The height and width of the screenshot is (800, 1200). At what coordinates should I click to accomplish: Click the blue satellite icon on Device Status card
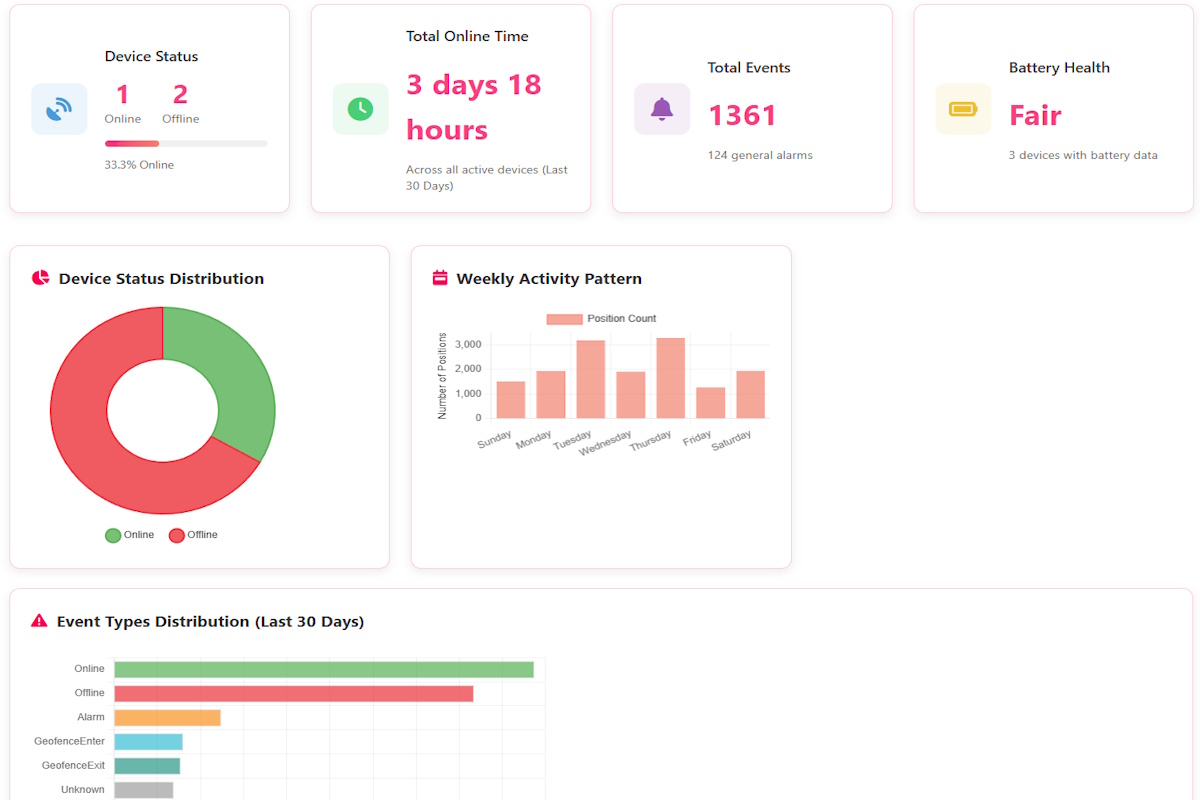pos(59,108)
